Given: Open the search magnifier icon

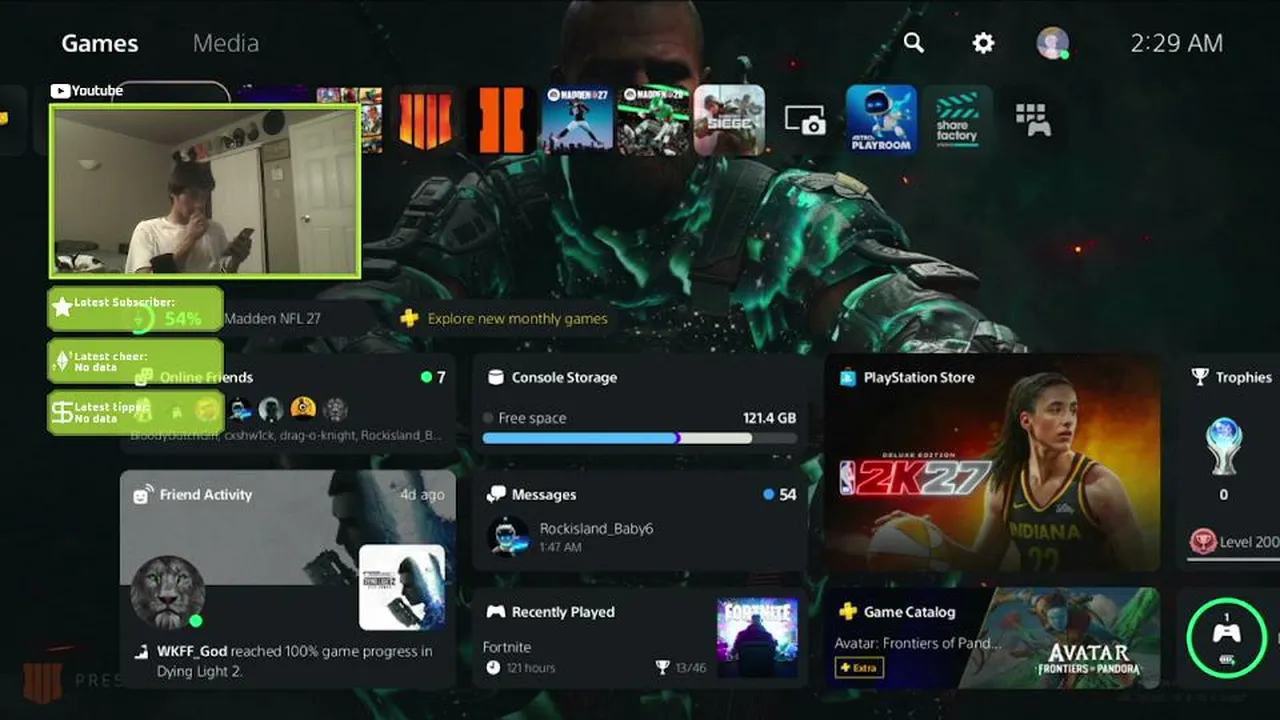Looking at the screenshot, I should pos(913,42).
